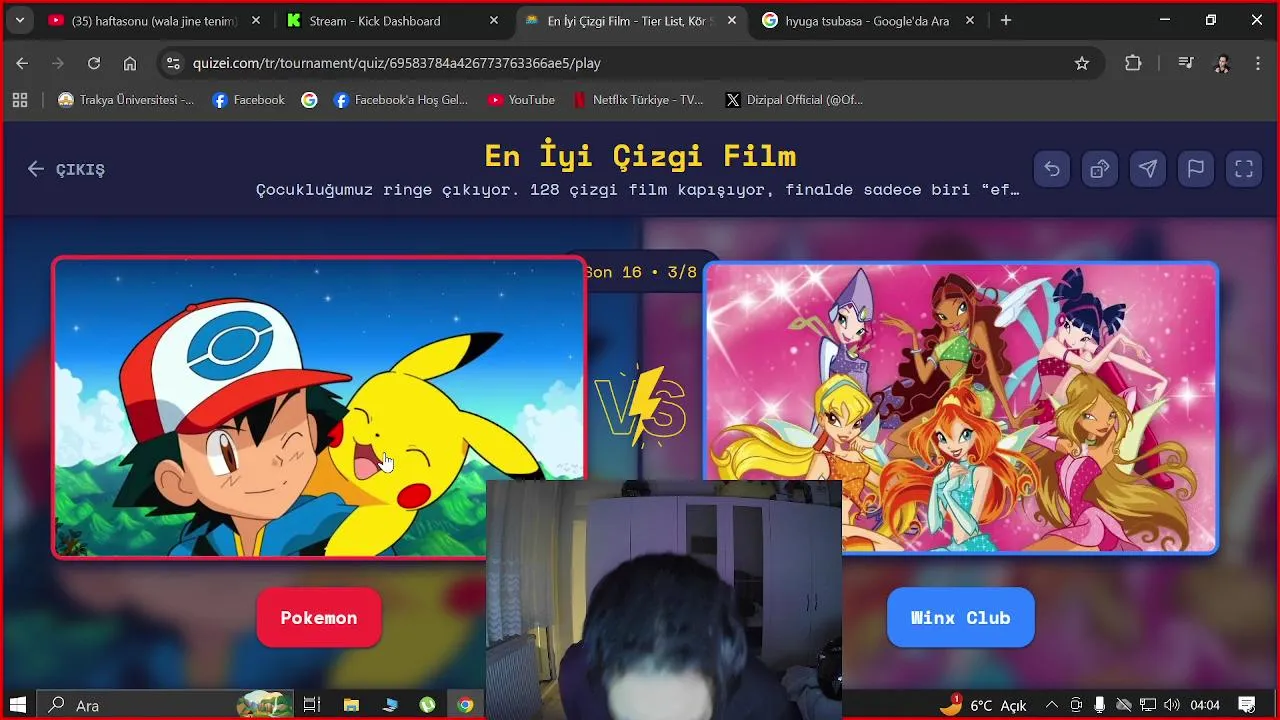Open the apps grid in bookmarks bar
Image resolution: width=1280 pixels, height=720 pixels.
point(19,100)
